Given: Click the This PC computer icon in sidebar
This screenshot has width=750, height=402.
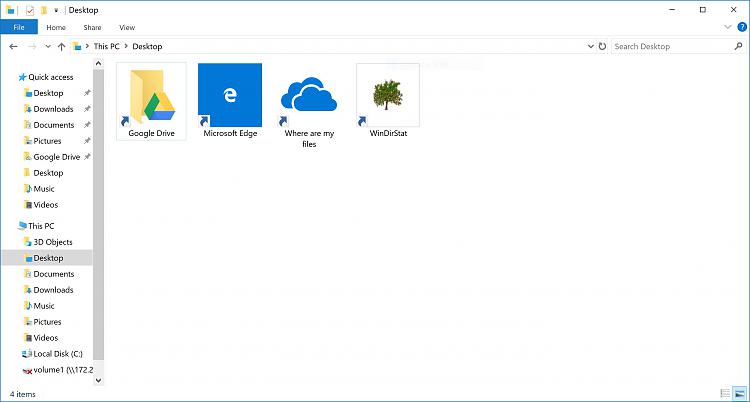Looking at the screenshot, I should (22, 226).
